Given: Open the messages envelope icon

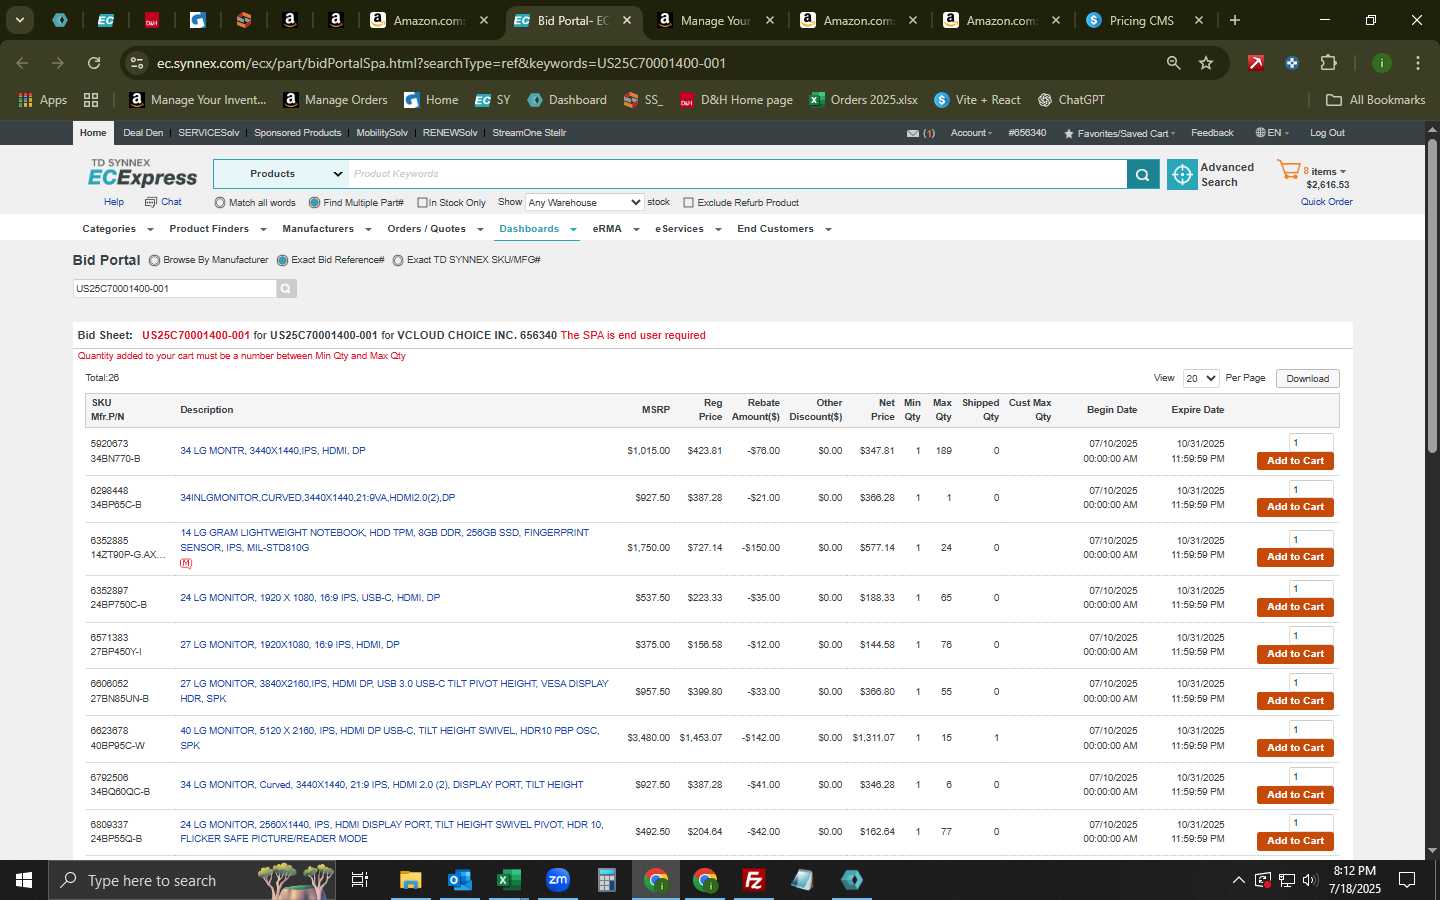Looking at the screenshot, I should (x=912, y=133).
